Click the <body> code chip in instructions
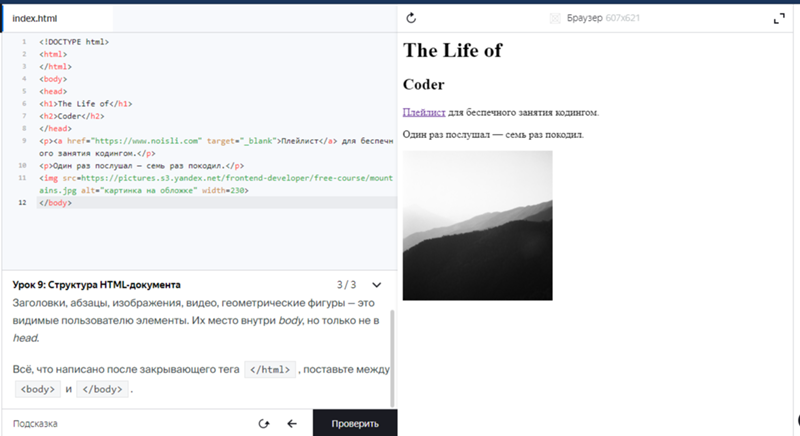This screenshot has height=436, width=800. coord(38,389)
